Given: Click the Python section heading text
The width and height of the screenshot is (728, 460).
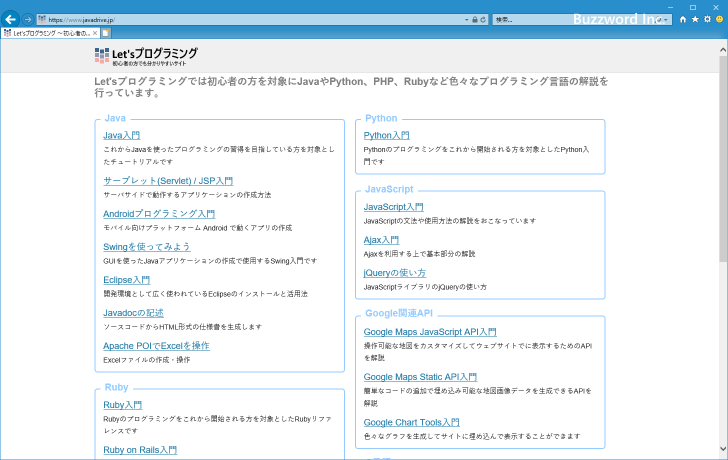Looking at the screenshot, I should [381, 118].
